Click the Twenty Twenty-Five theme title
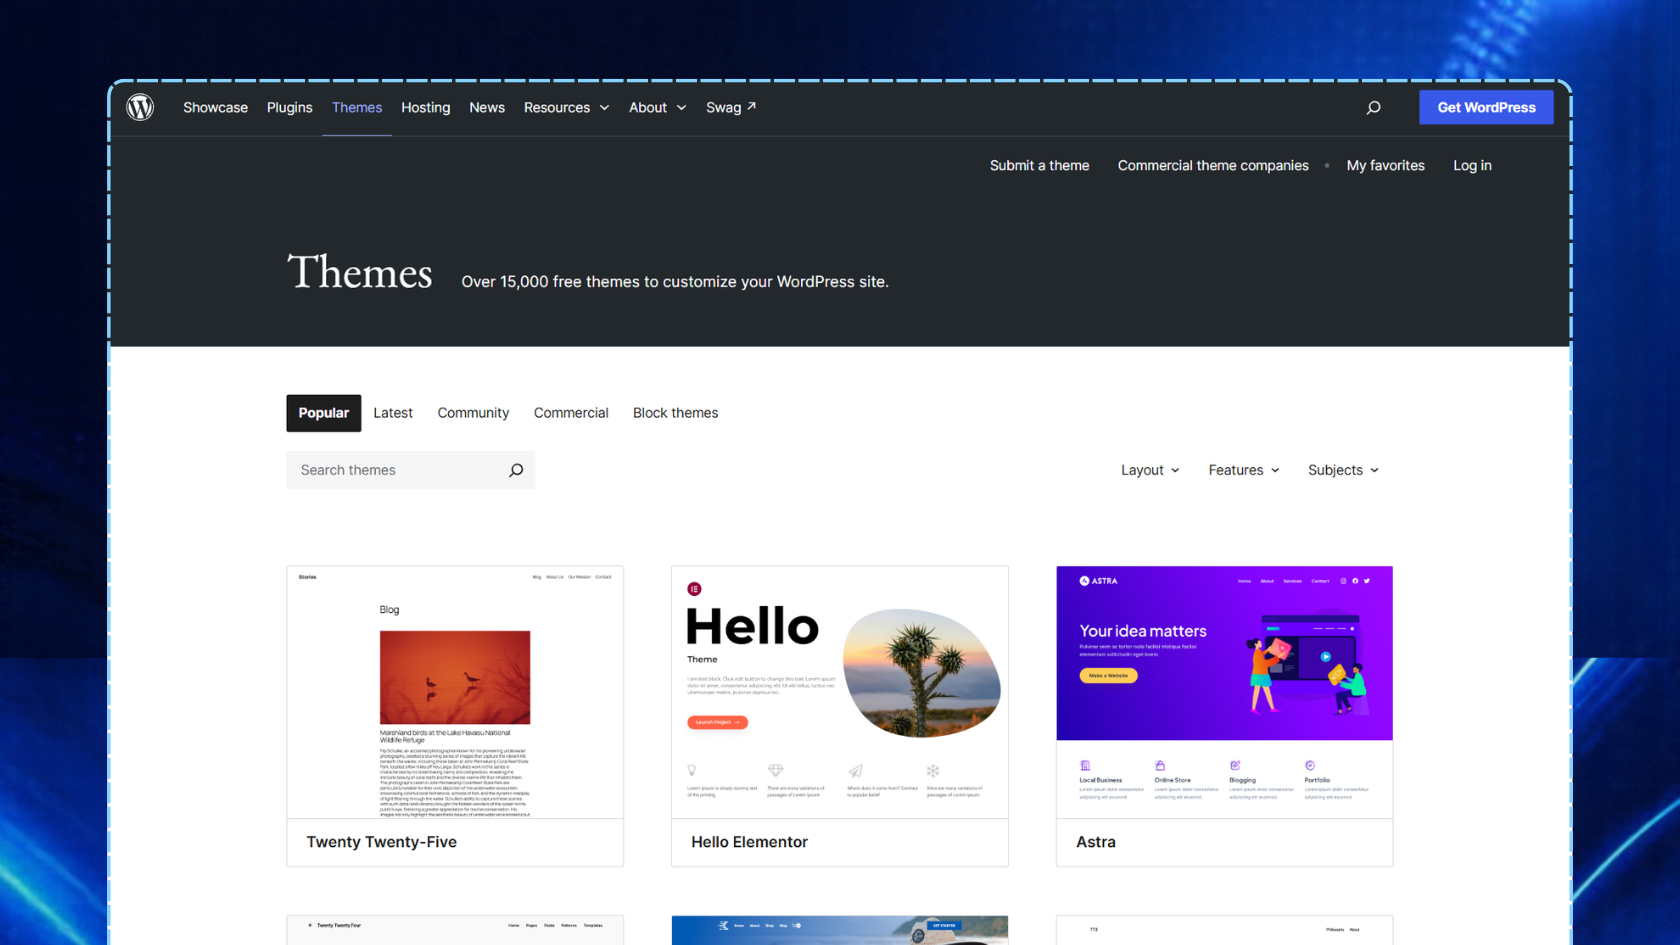 (381, 842)
